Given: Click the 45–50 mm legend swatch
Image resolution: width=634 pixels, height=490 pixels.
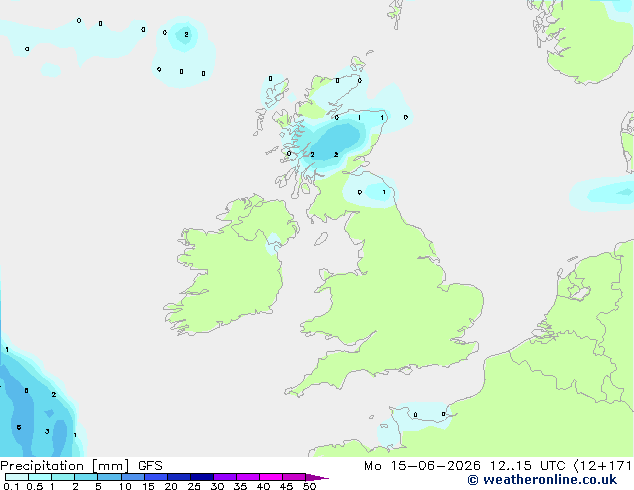Looking at the screenshot, I should [294, 477].
